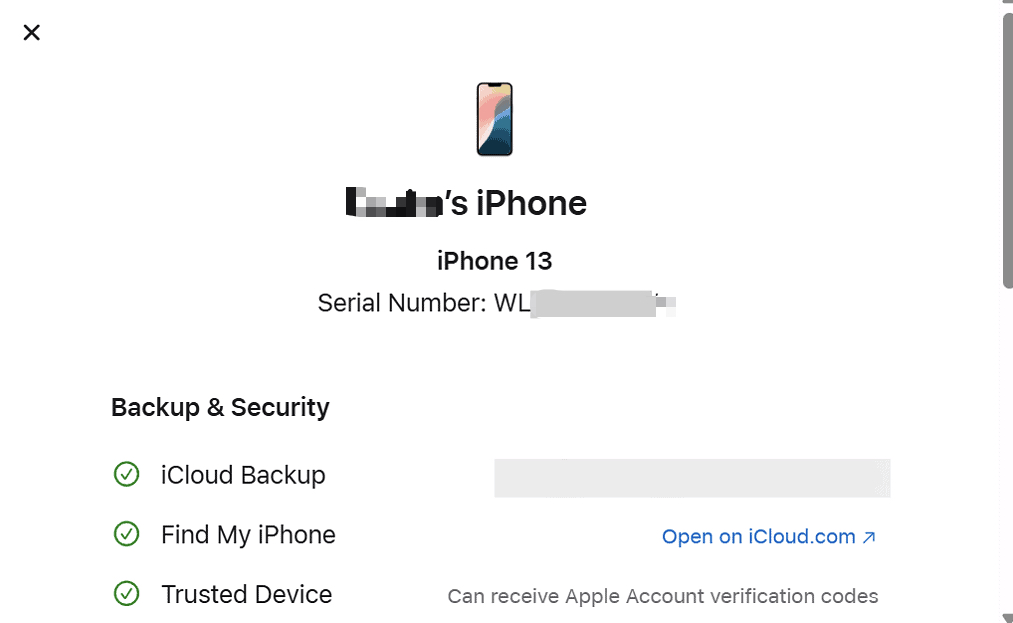The height and width of the screenshot is (623, 1013).
Task: Click the green checkmark beside Trusted Device
Action: (x=126, y=594)
